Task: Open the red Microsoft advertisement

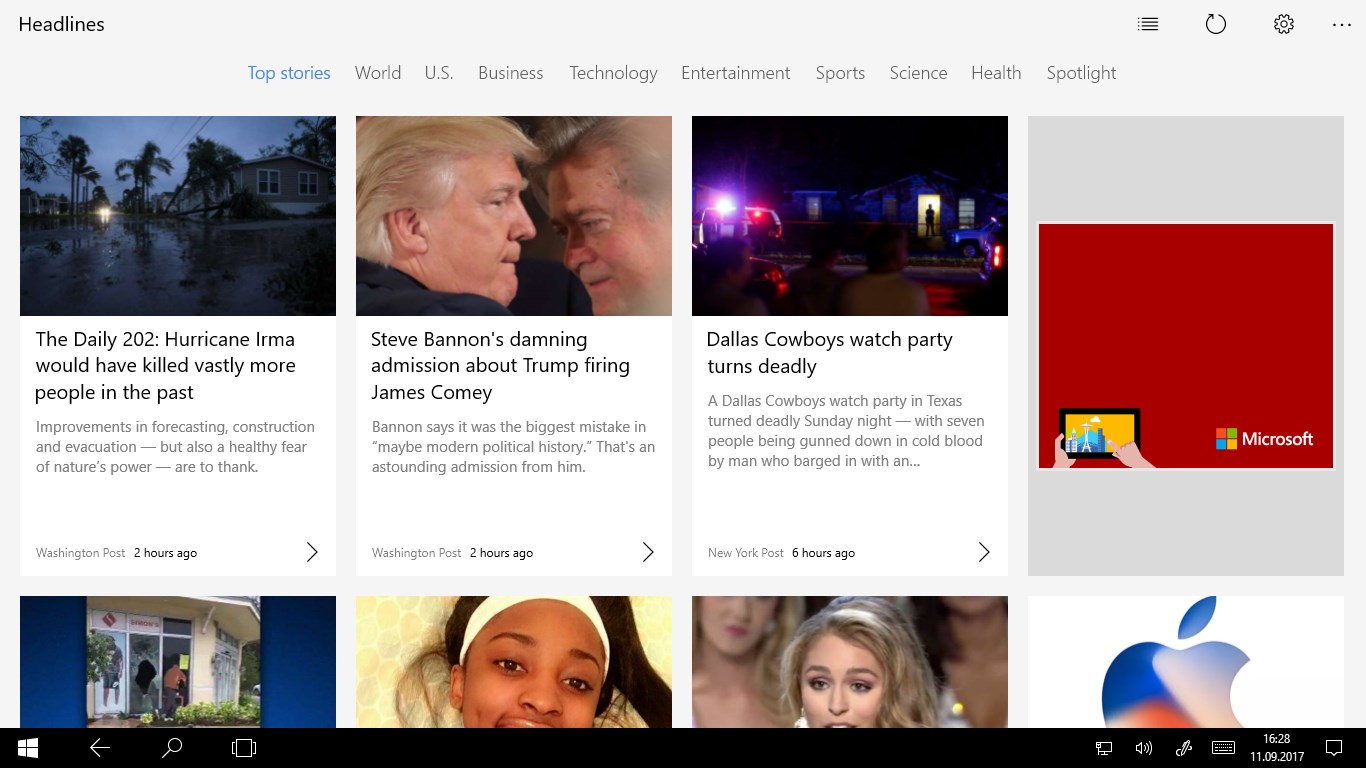Action: [1186, 346]
